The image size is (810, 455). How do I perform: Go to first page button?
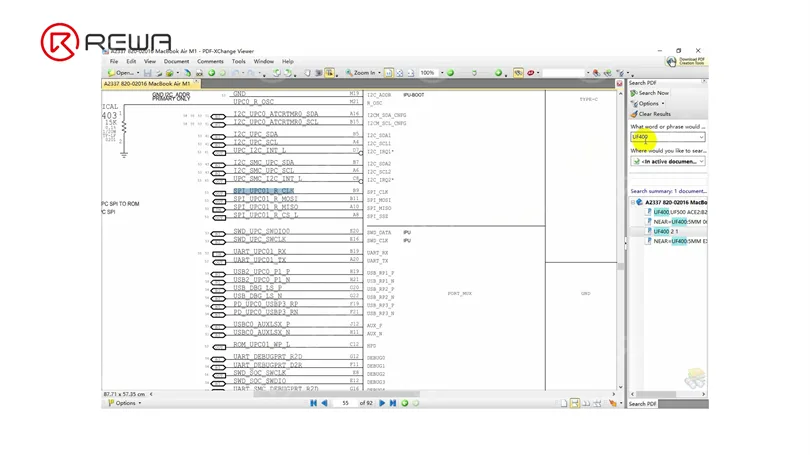pyautogui.click(x=314, y=403)
